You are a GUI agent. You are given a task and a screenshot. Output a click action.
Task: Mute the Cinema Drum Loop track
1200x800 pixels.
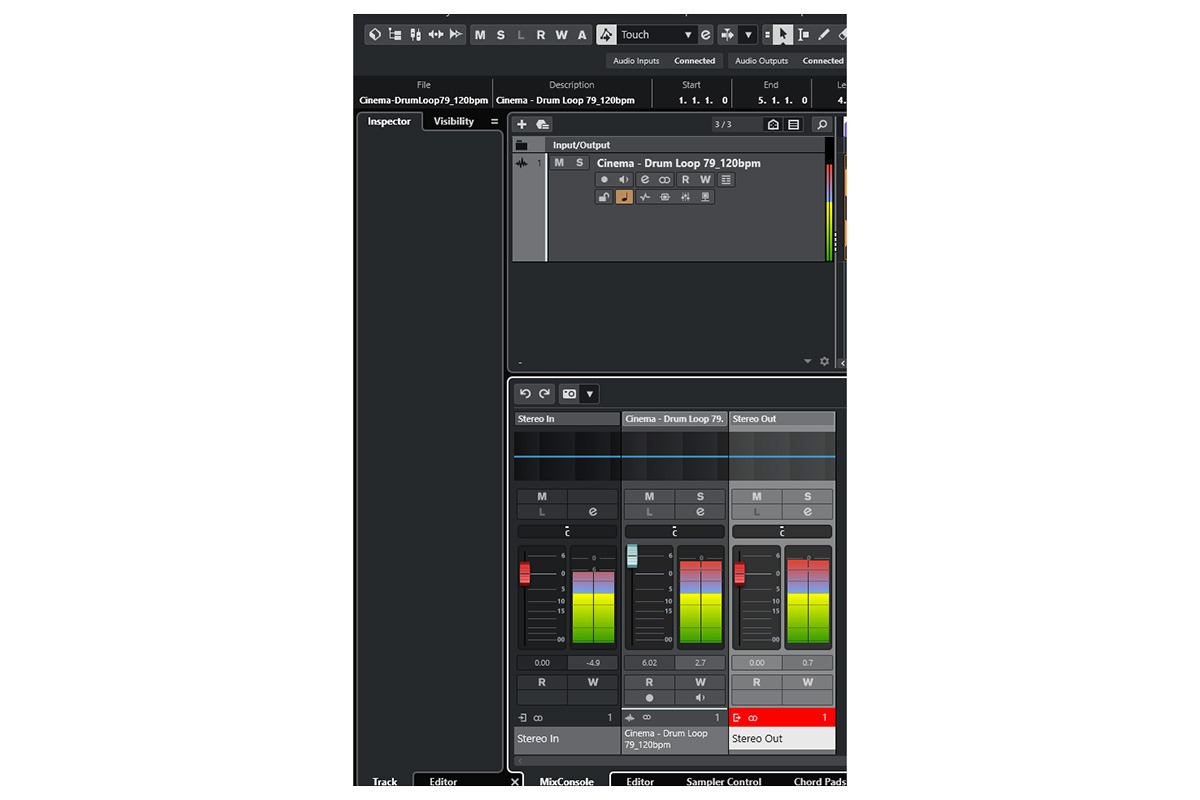pos(559,163)
